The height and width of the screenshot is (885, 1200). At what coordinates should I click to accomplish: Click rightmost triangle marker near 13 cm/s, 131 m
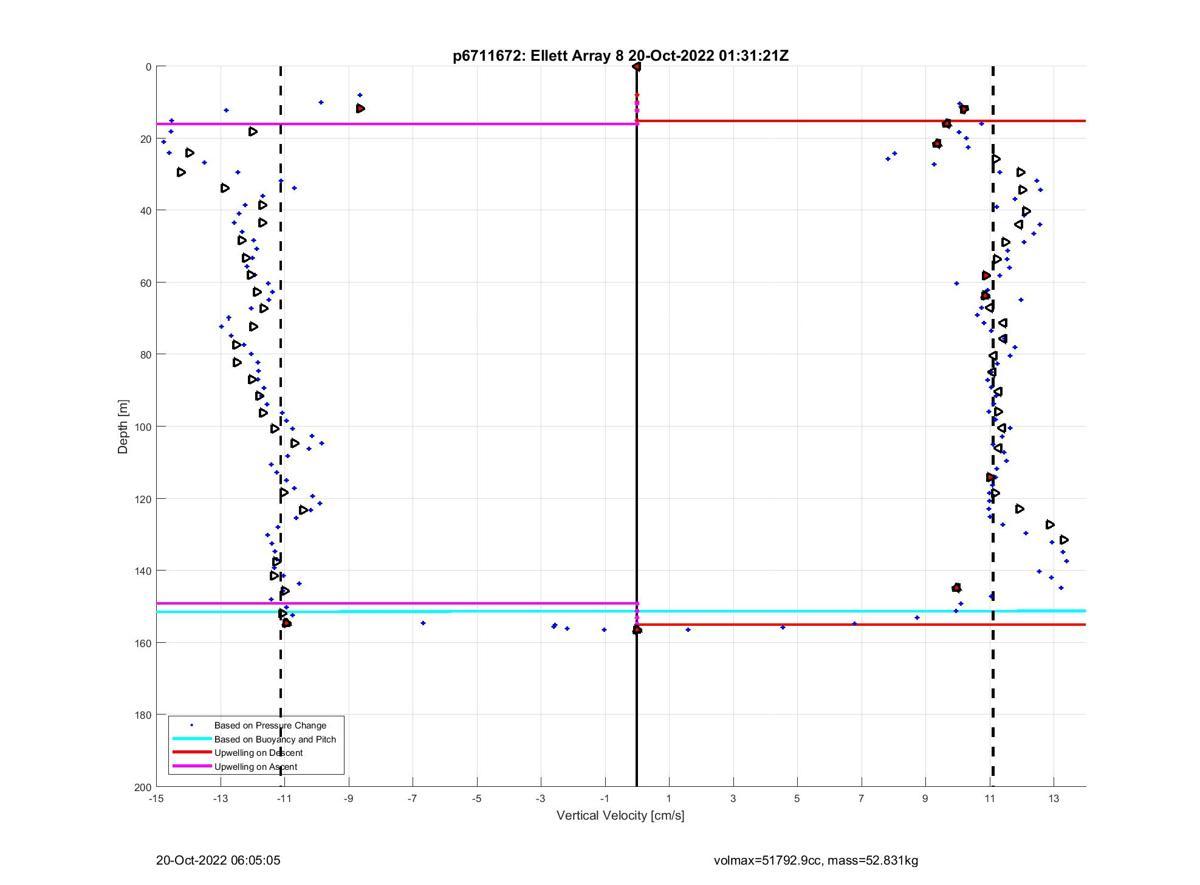[x=1064, y=540]
